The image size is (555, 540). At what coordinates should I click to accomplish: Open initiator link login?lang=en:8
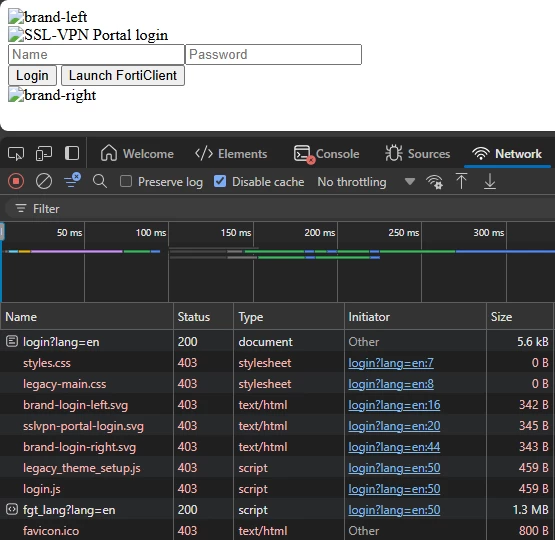click(391, 384)
